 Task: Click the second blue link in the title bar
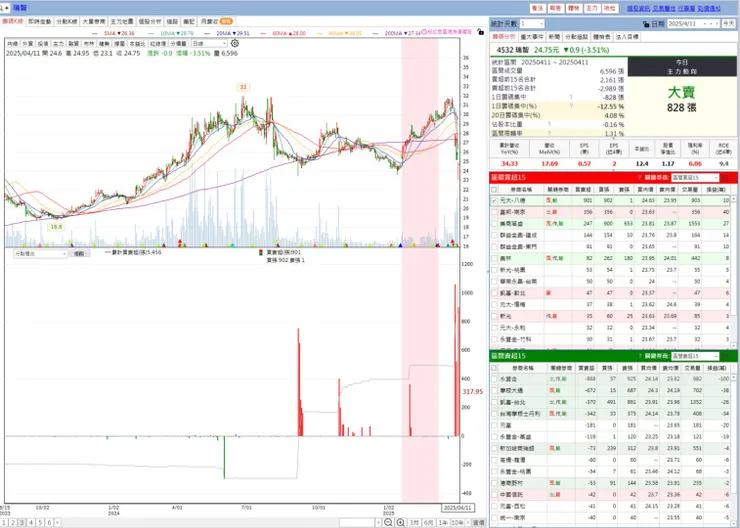point(664,8)
